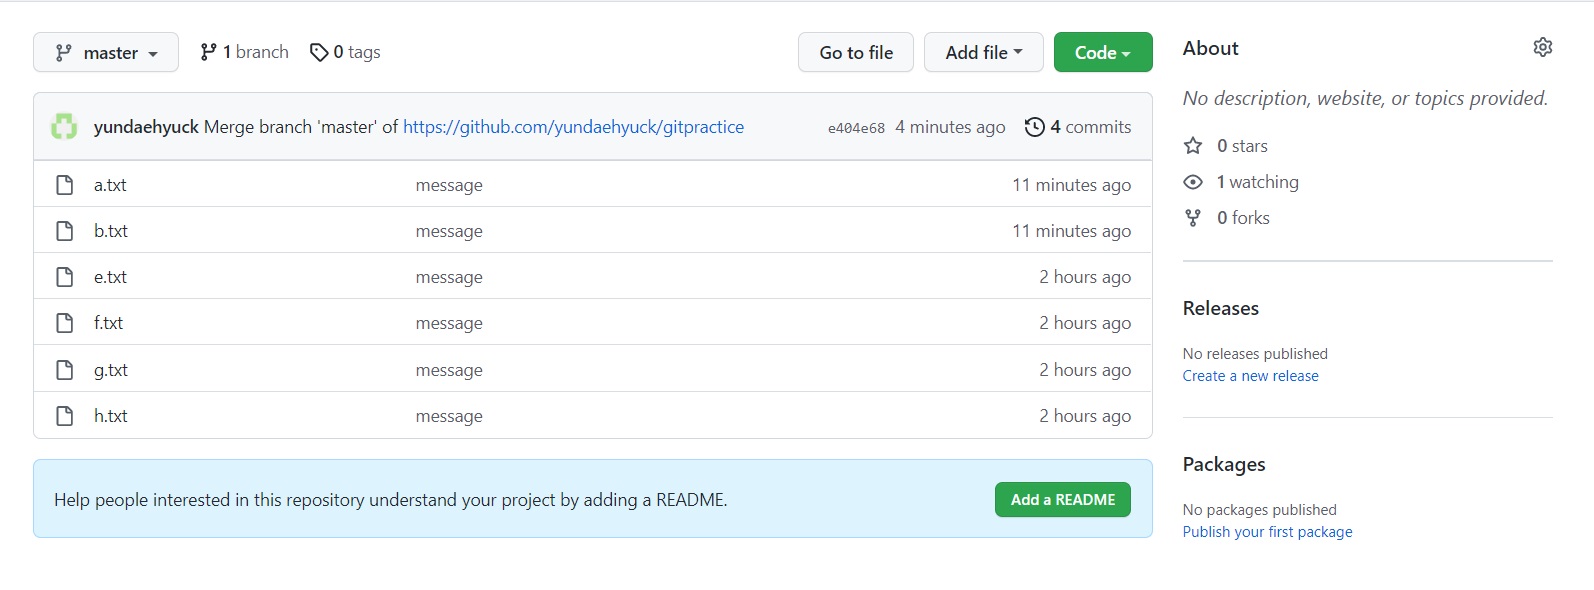Viewport: 1594px width, 590px height.
Task: Click the file icon beside e.txt
Action: (65, 277)
